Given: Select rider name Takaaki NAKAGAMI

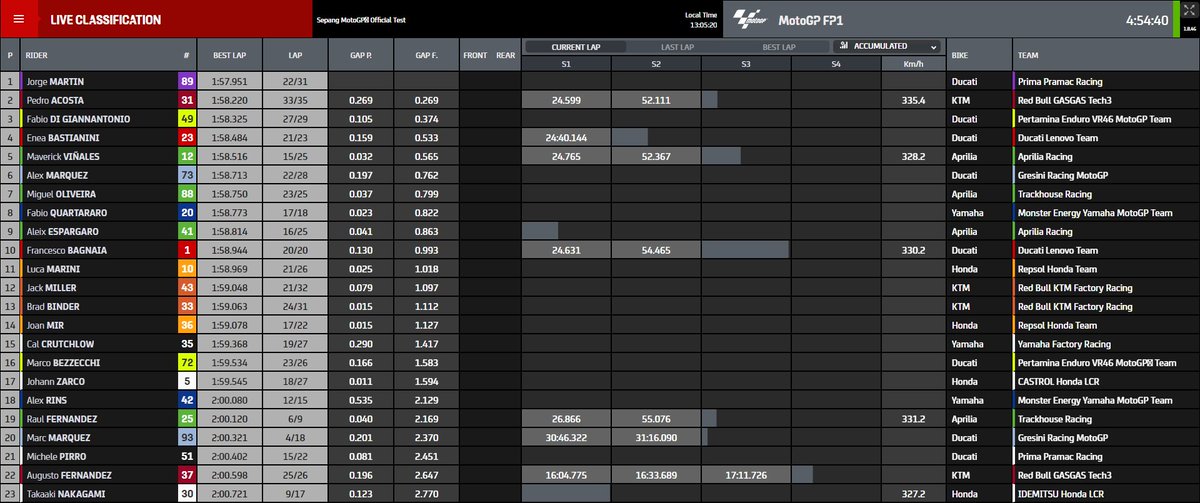Looking at the screenshot, I should point(68,494).
